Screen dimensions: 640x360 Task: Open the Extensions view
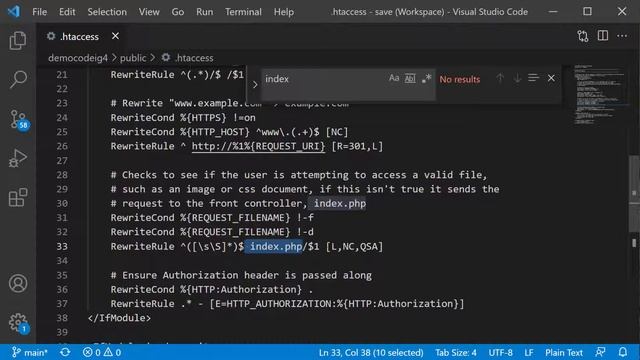18,198
